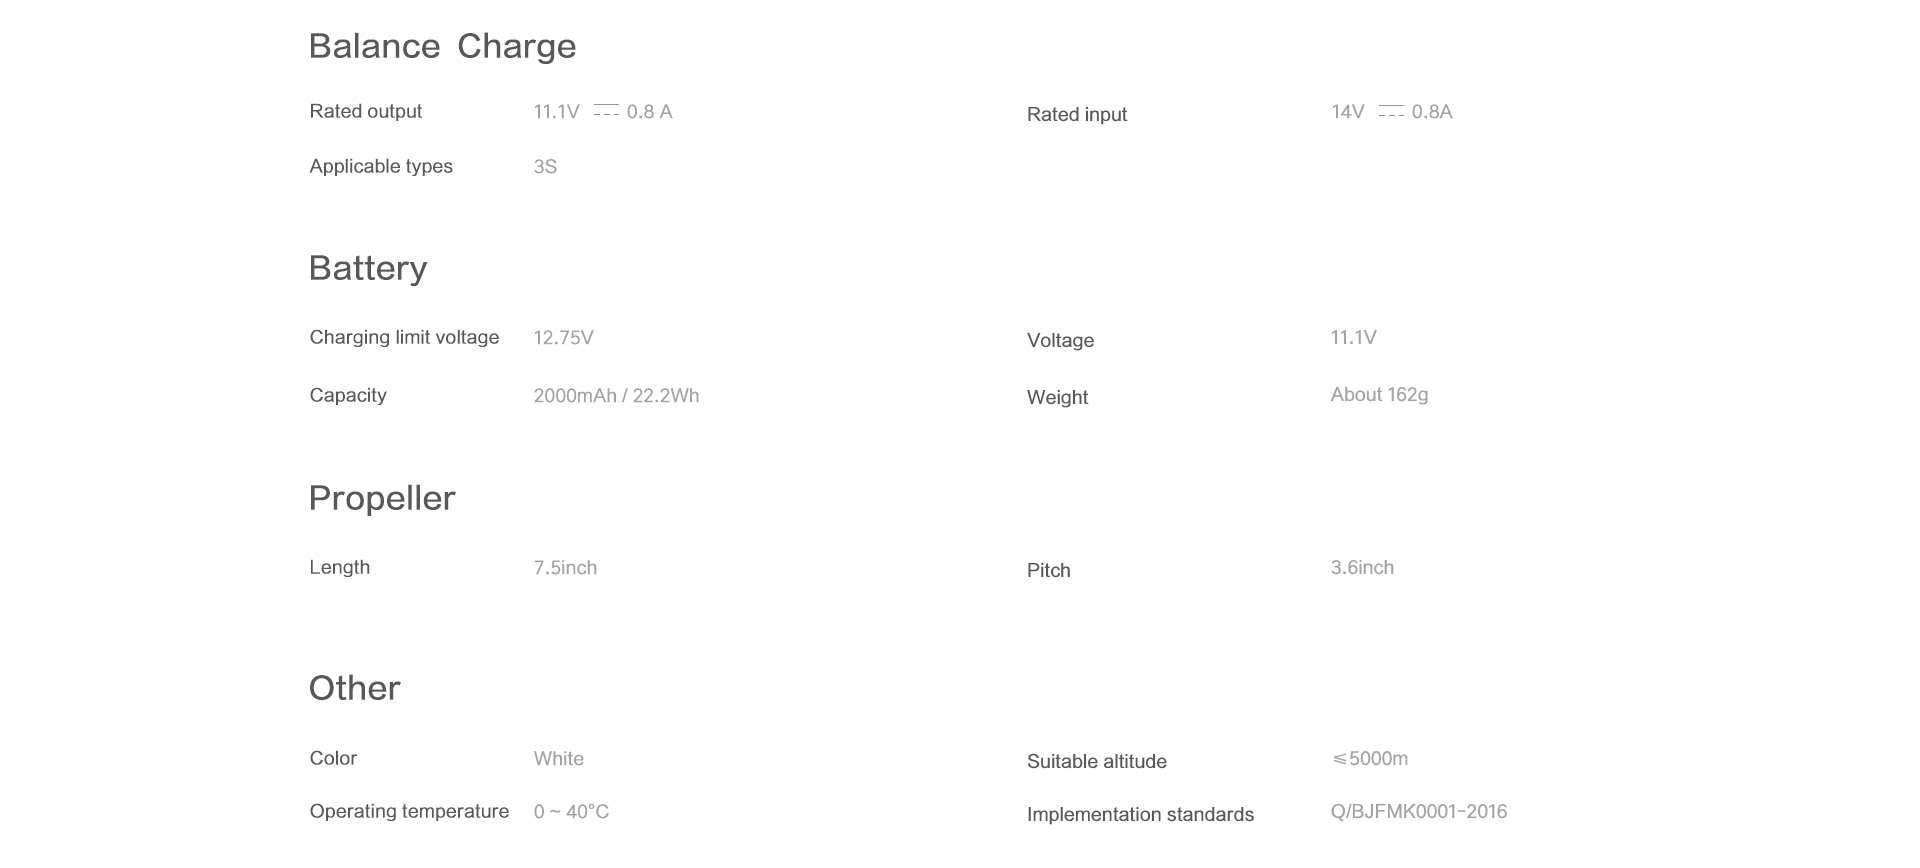This screenshot has width=1920, height=868.
Task: Click the ≤5000m altitude value
Action: click(x=1369, y=759)
